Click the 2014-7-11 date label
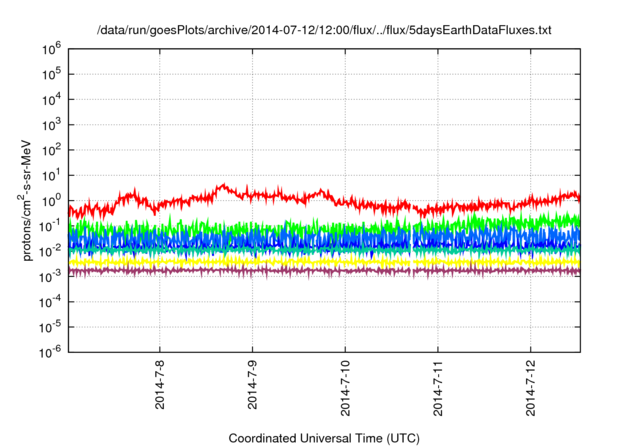 click(x=438, y=388)
